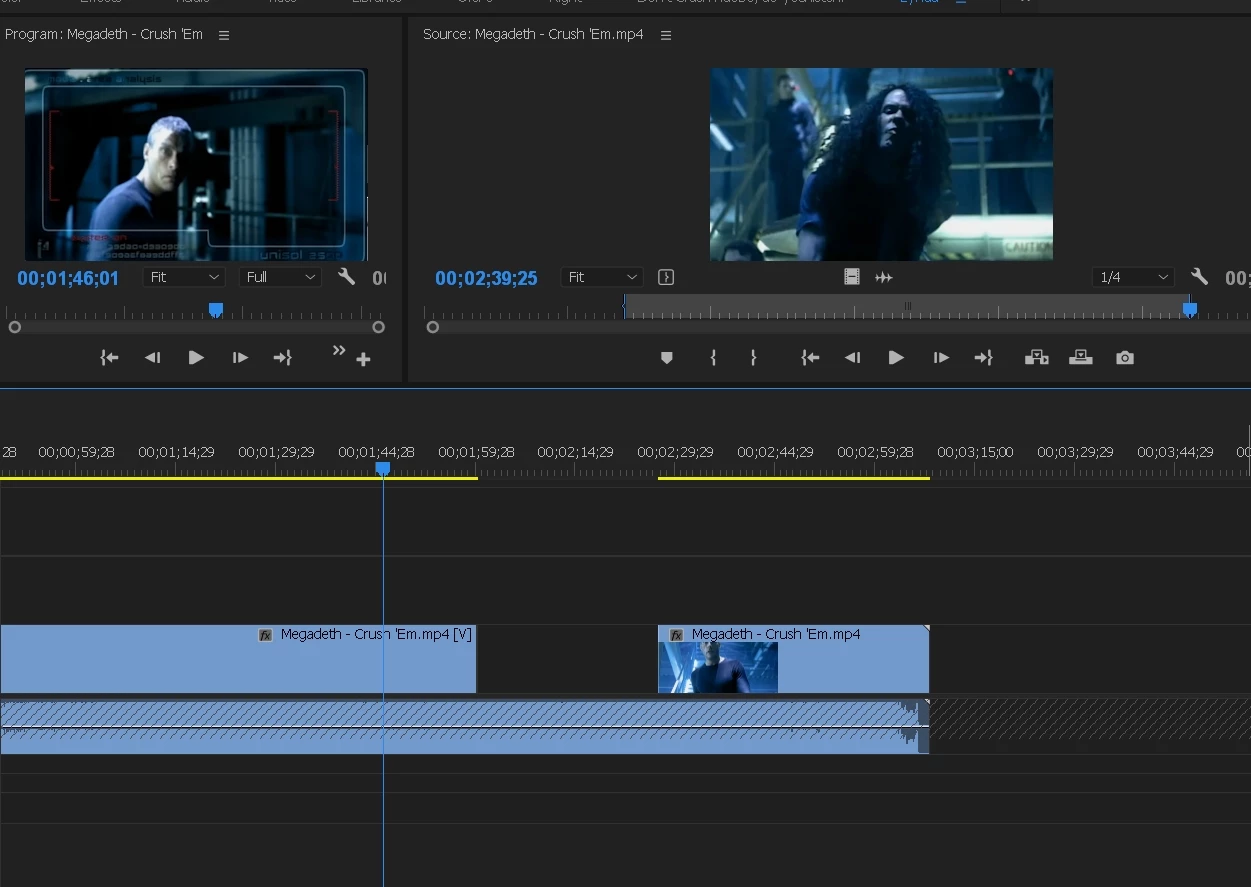The height and width of the screenshot is (887, 1251).
Task: Open Program monitor Fit zoom dropdown
Action: coord(184,277)
